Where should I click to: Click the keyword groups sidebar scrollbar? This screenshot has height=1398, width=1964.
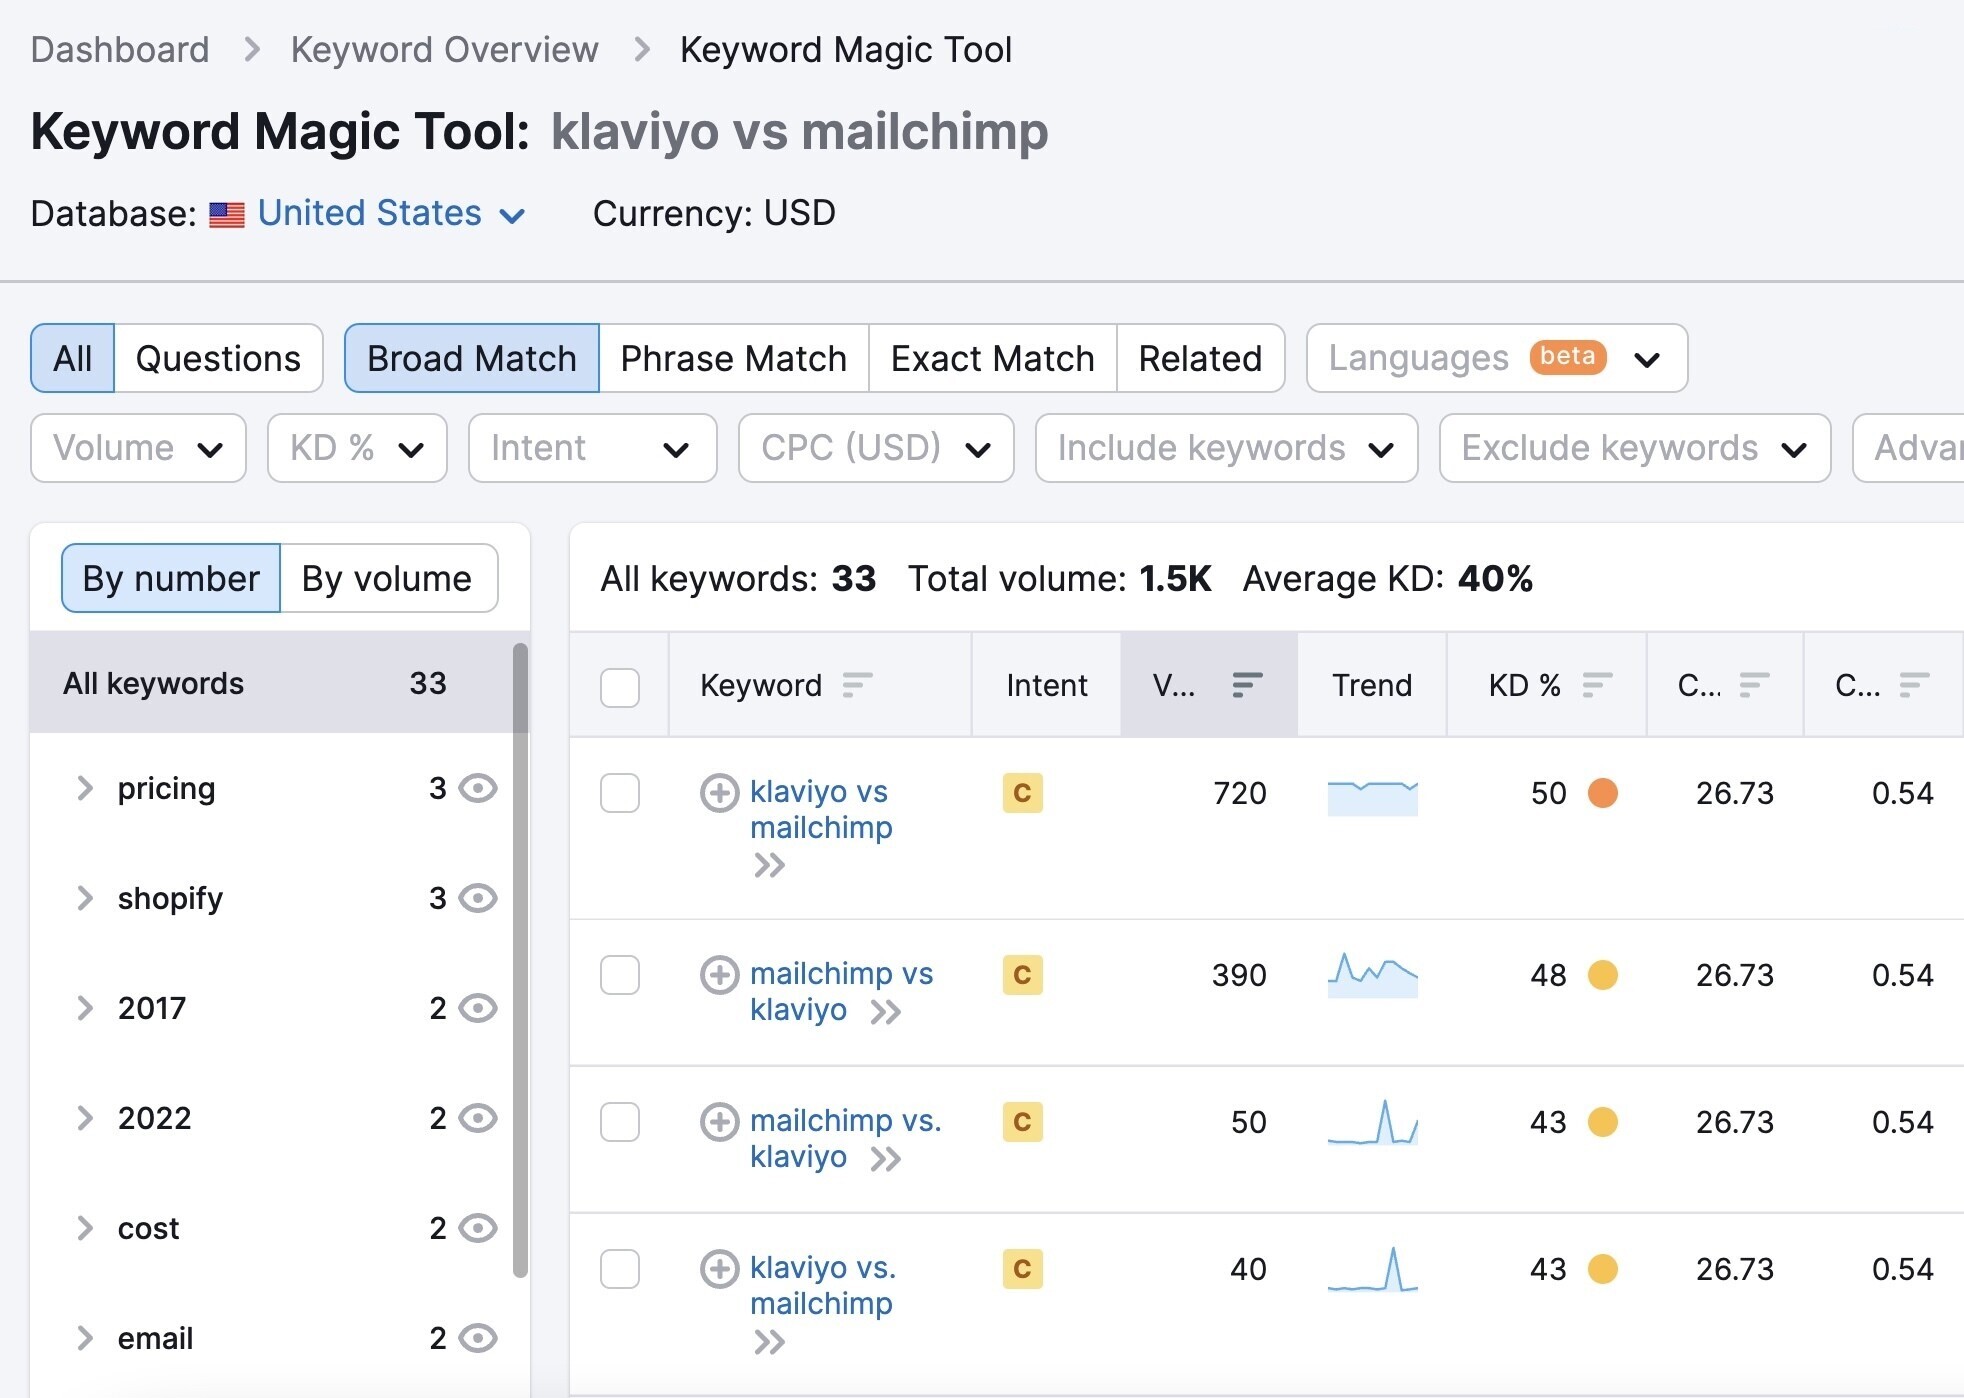520,960
